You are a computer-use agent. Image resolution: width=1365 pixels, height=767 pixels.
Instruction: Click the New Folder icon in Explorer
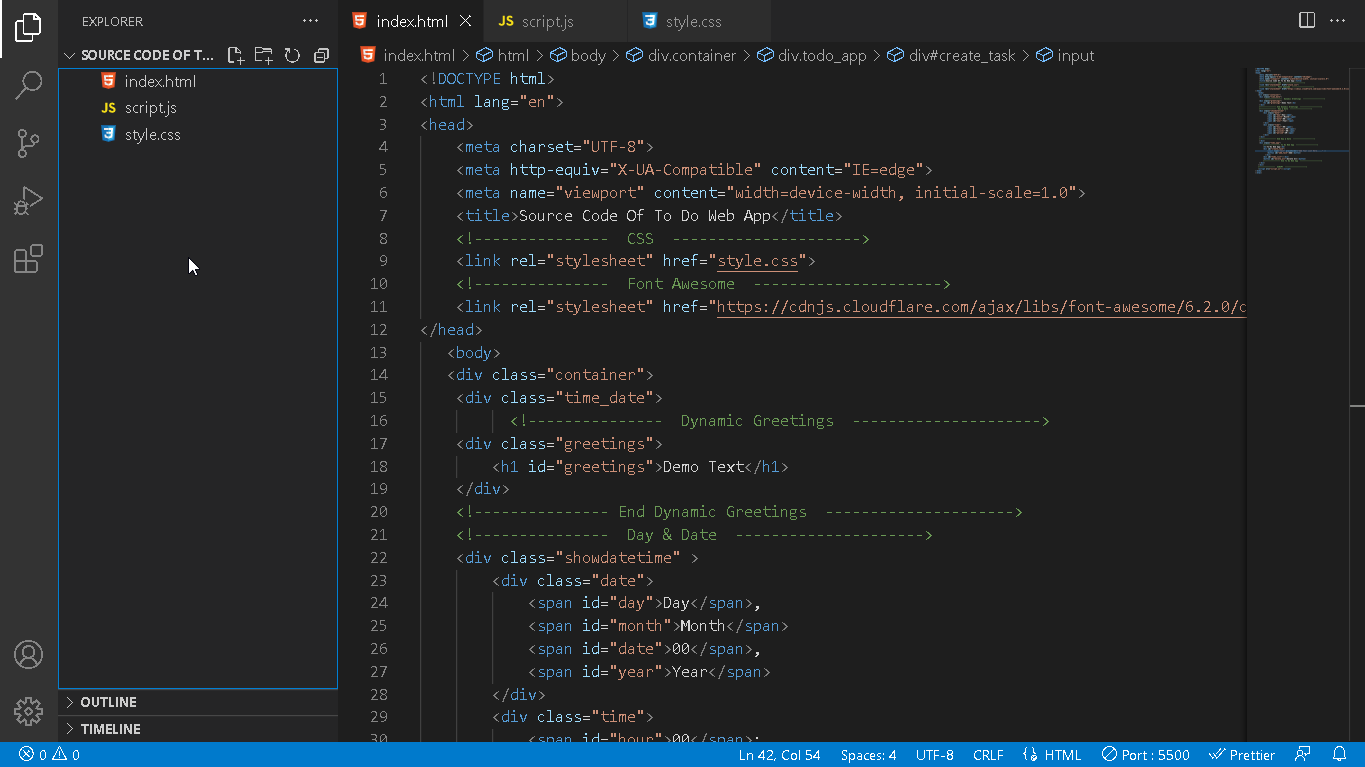click(264, 55)
